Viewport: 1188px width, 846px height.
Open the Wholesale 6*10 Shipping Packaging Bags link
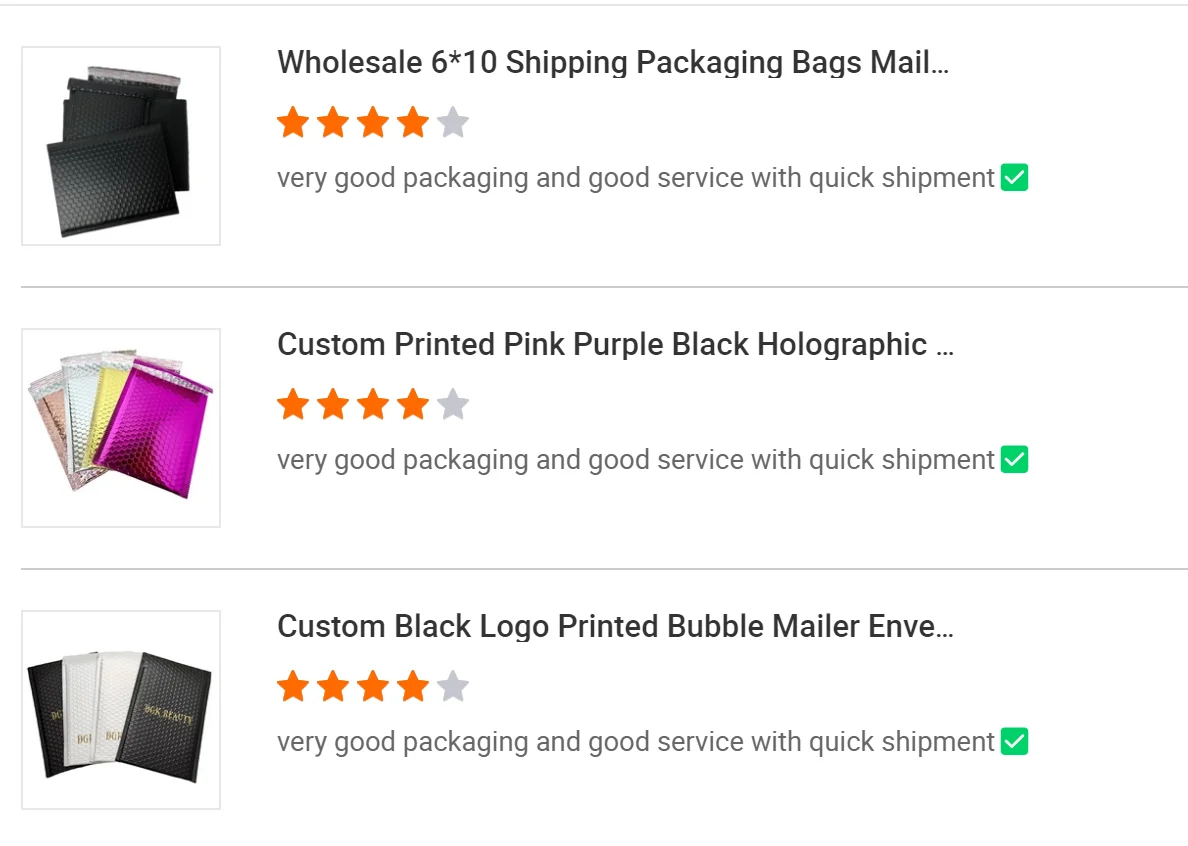point(612,63)
